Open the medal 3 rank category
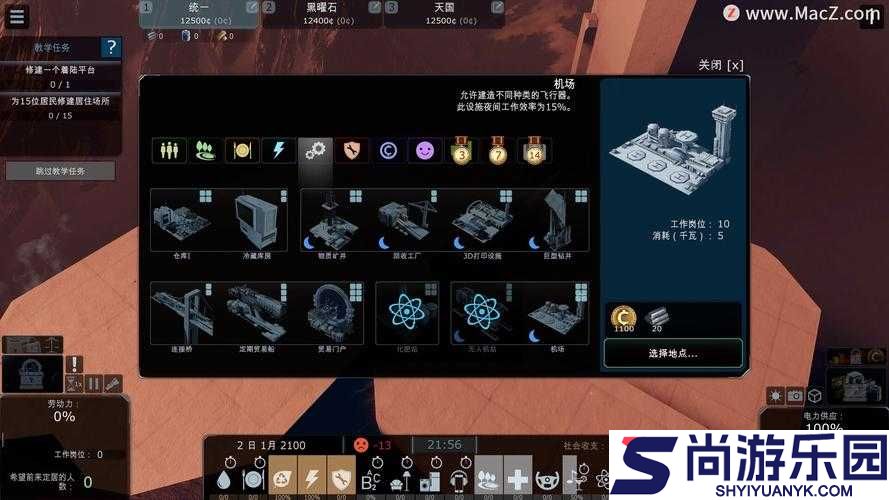The image size is (889, 500). pos(462,151)
